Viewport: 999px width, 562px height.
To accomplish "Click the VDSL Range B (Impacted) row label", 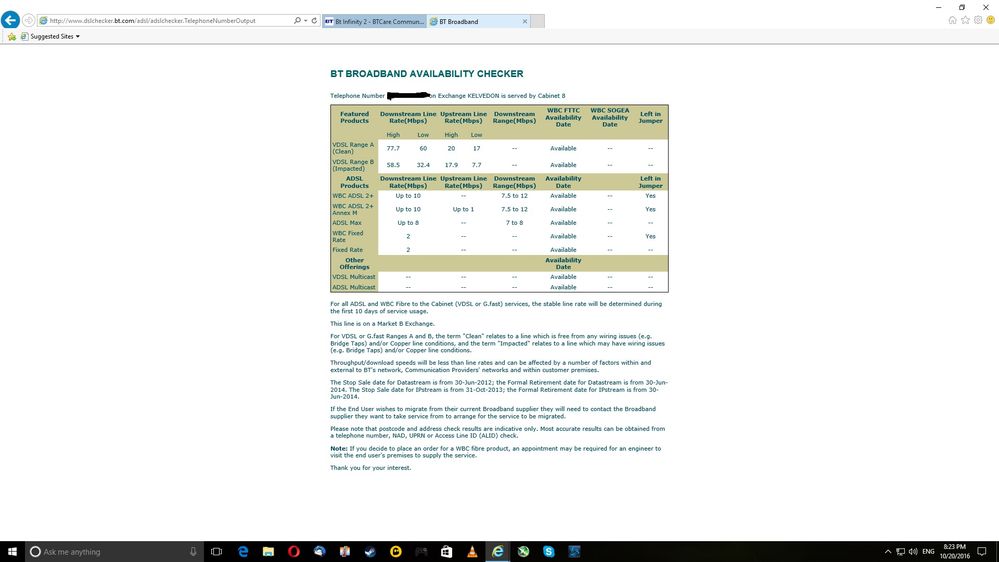I will pyautogui.click(x=353, y=165).
